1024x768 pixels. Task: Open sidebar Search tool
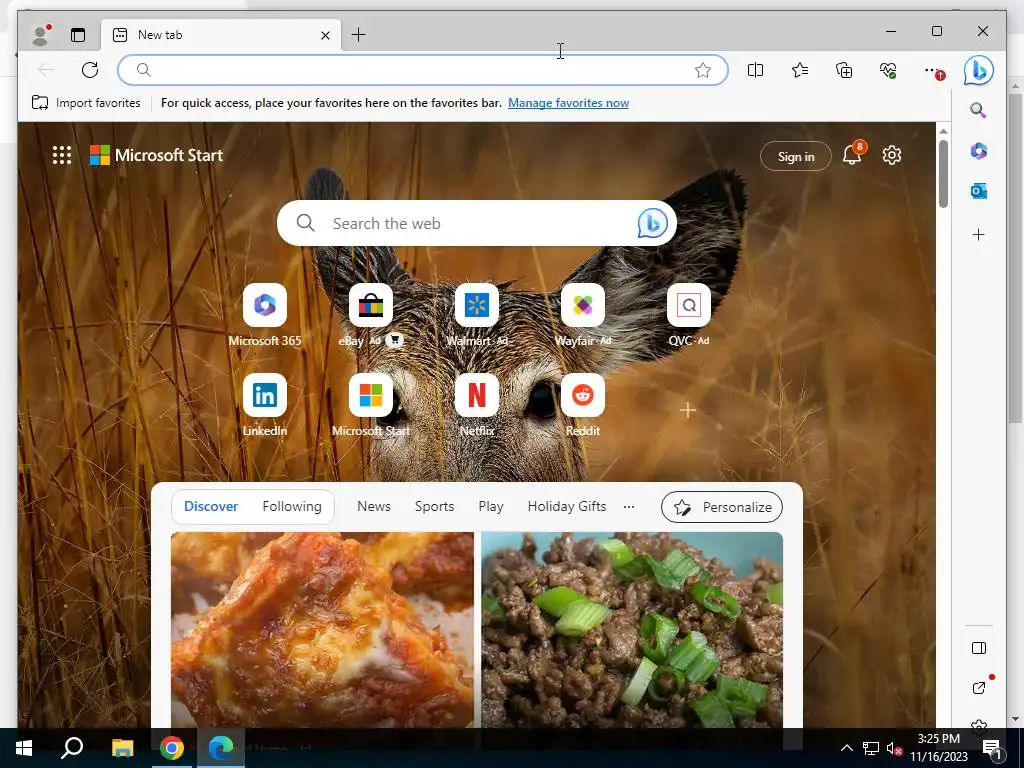click(x=978, y=110)
